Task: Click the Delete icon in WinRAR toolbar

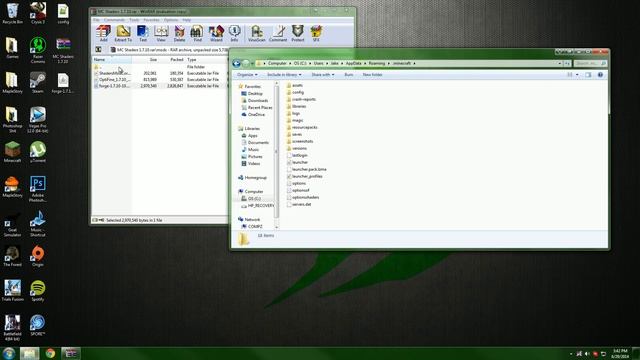Action: 180,33
